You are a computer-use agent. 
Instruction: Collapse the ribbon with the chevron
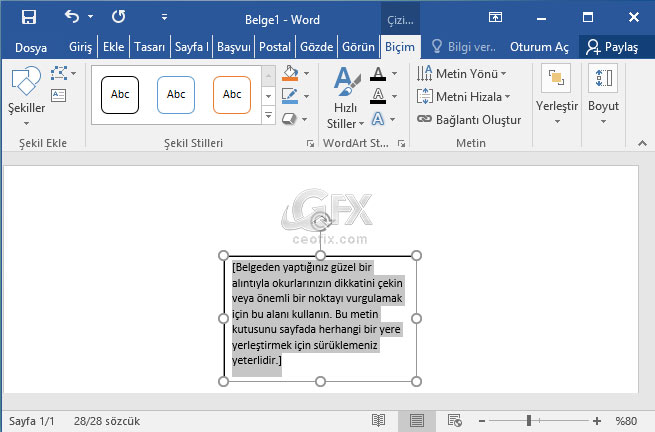pyautogui.click(x=642, y=143)
